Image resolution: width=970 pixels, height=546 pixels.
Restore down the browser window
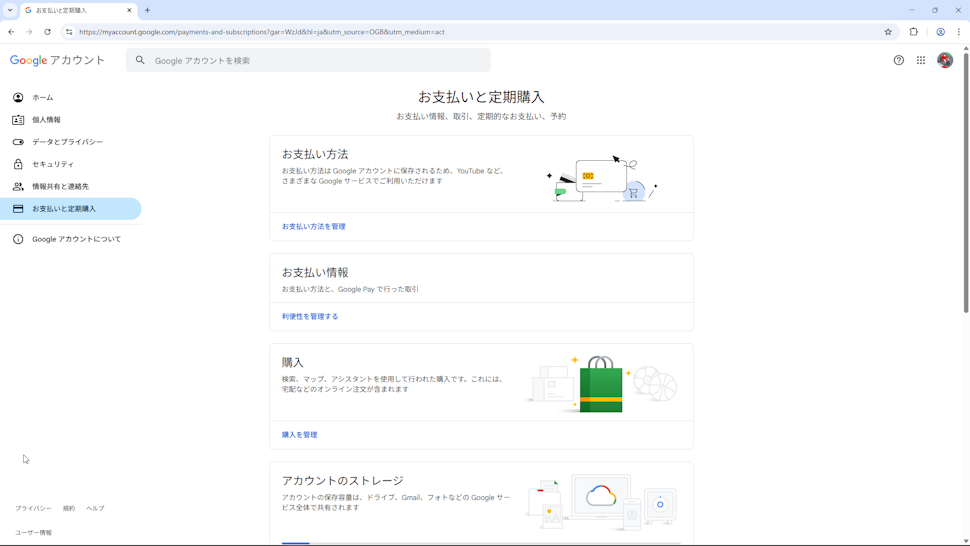pos(935,10)
